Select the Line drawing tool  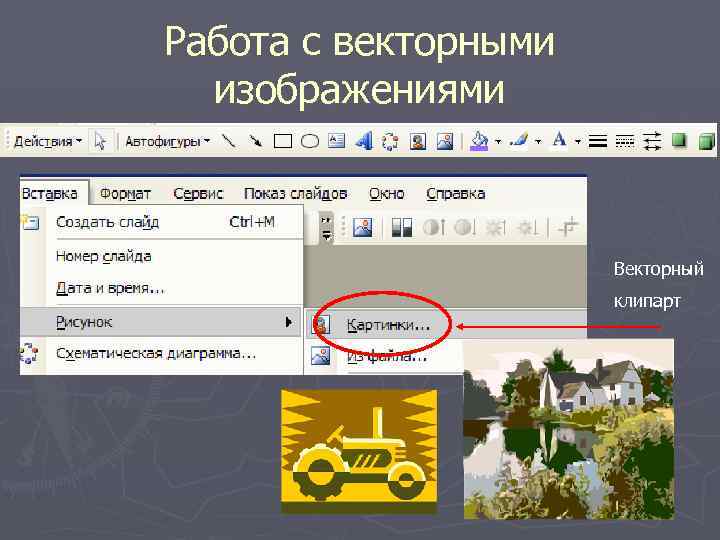(x=229, y=141)
